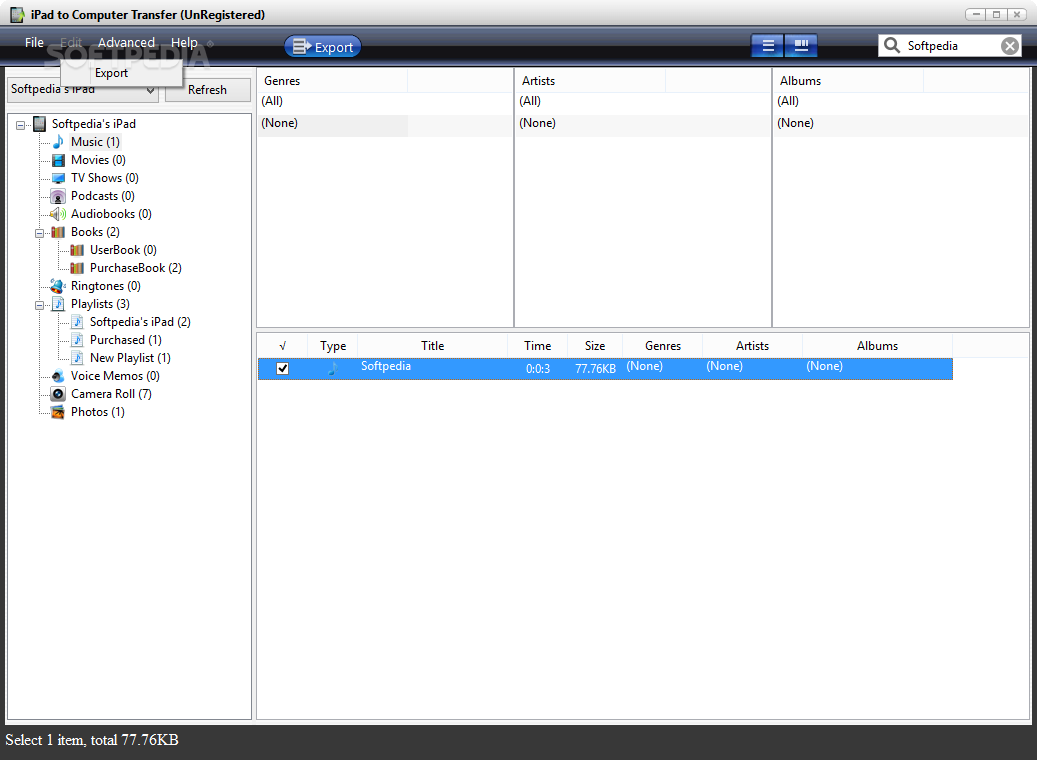Click the Playlists icon

[58, 304]
